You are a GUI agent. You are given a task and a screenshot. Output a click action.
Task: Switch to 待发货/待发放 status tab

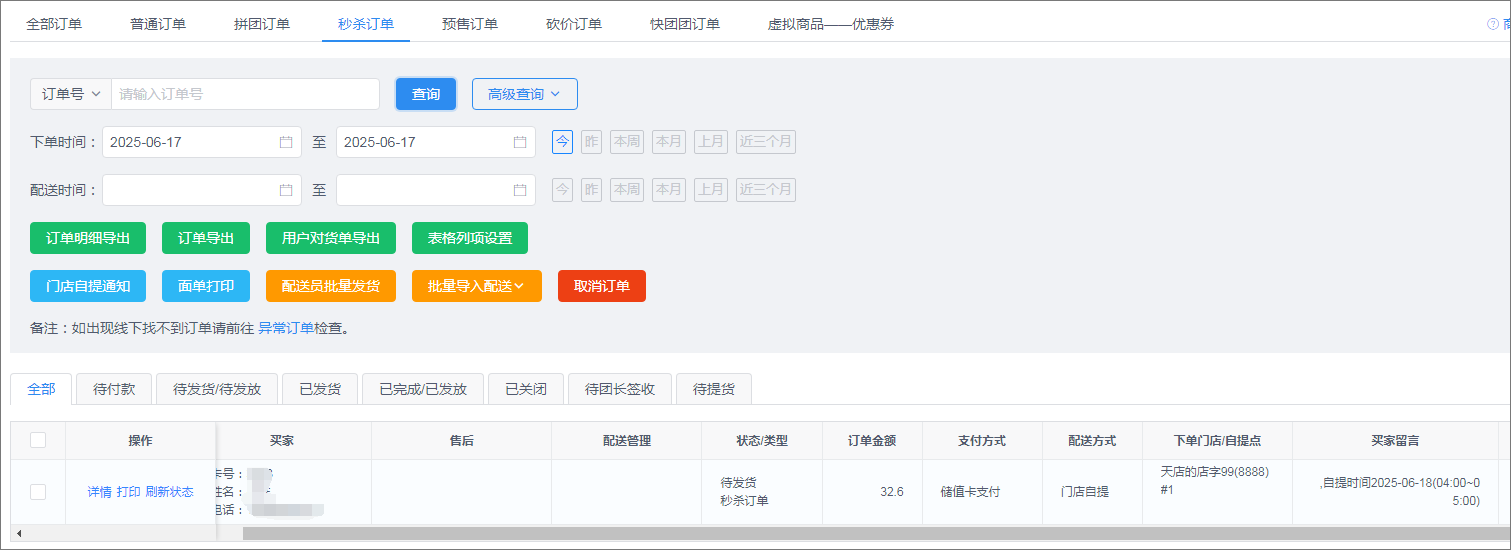click(217, 389)
